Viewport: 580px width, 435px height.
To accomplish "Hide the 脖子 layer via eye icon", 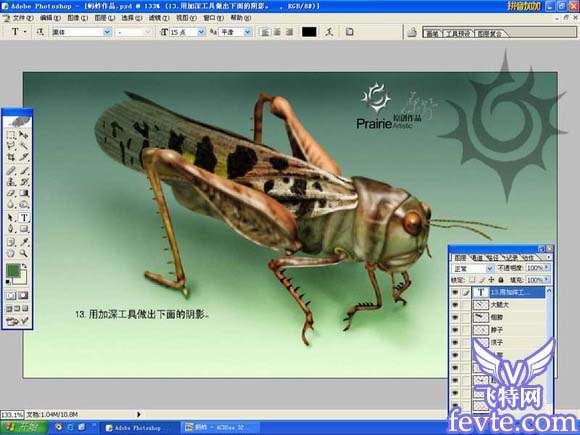I will 455,330.
